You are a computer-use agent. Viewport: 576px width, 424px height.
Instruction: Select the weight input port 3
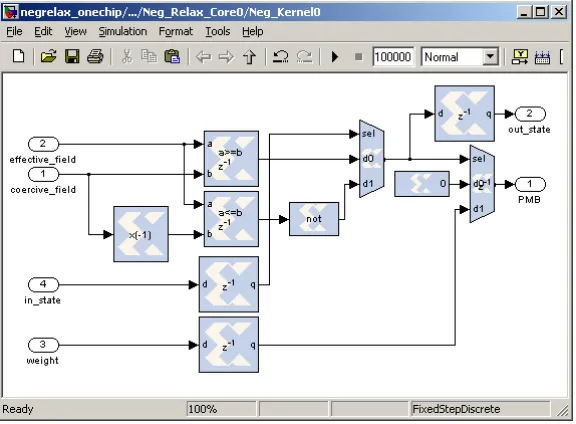tap(43, 345)
